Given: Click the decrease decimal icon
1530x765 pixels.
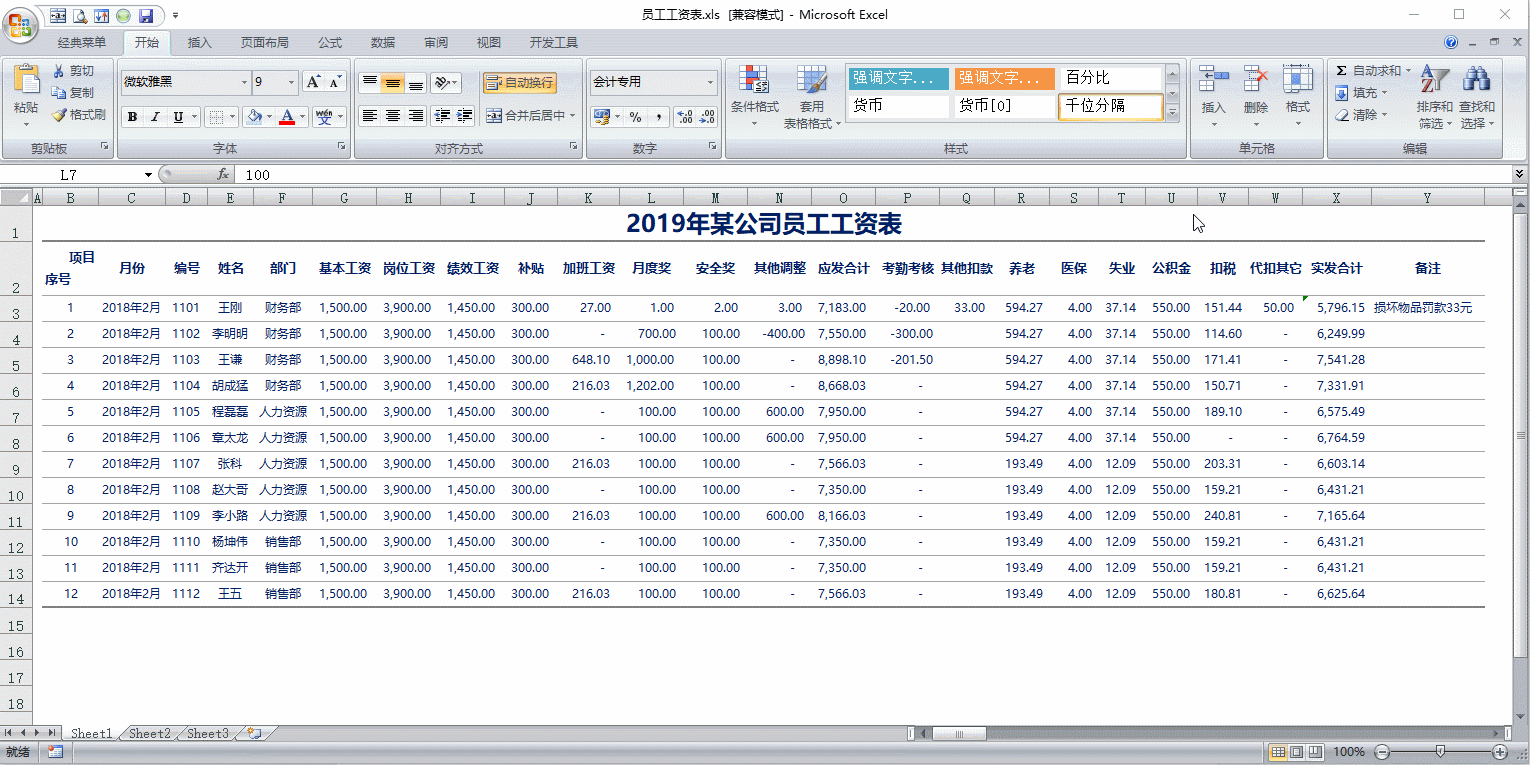Looking at the screenshot, I should 708,117.
